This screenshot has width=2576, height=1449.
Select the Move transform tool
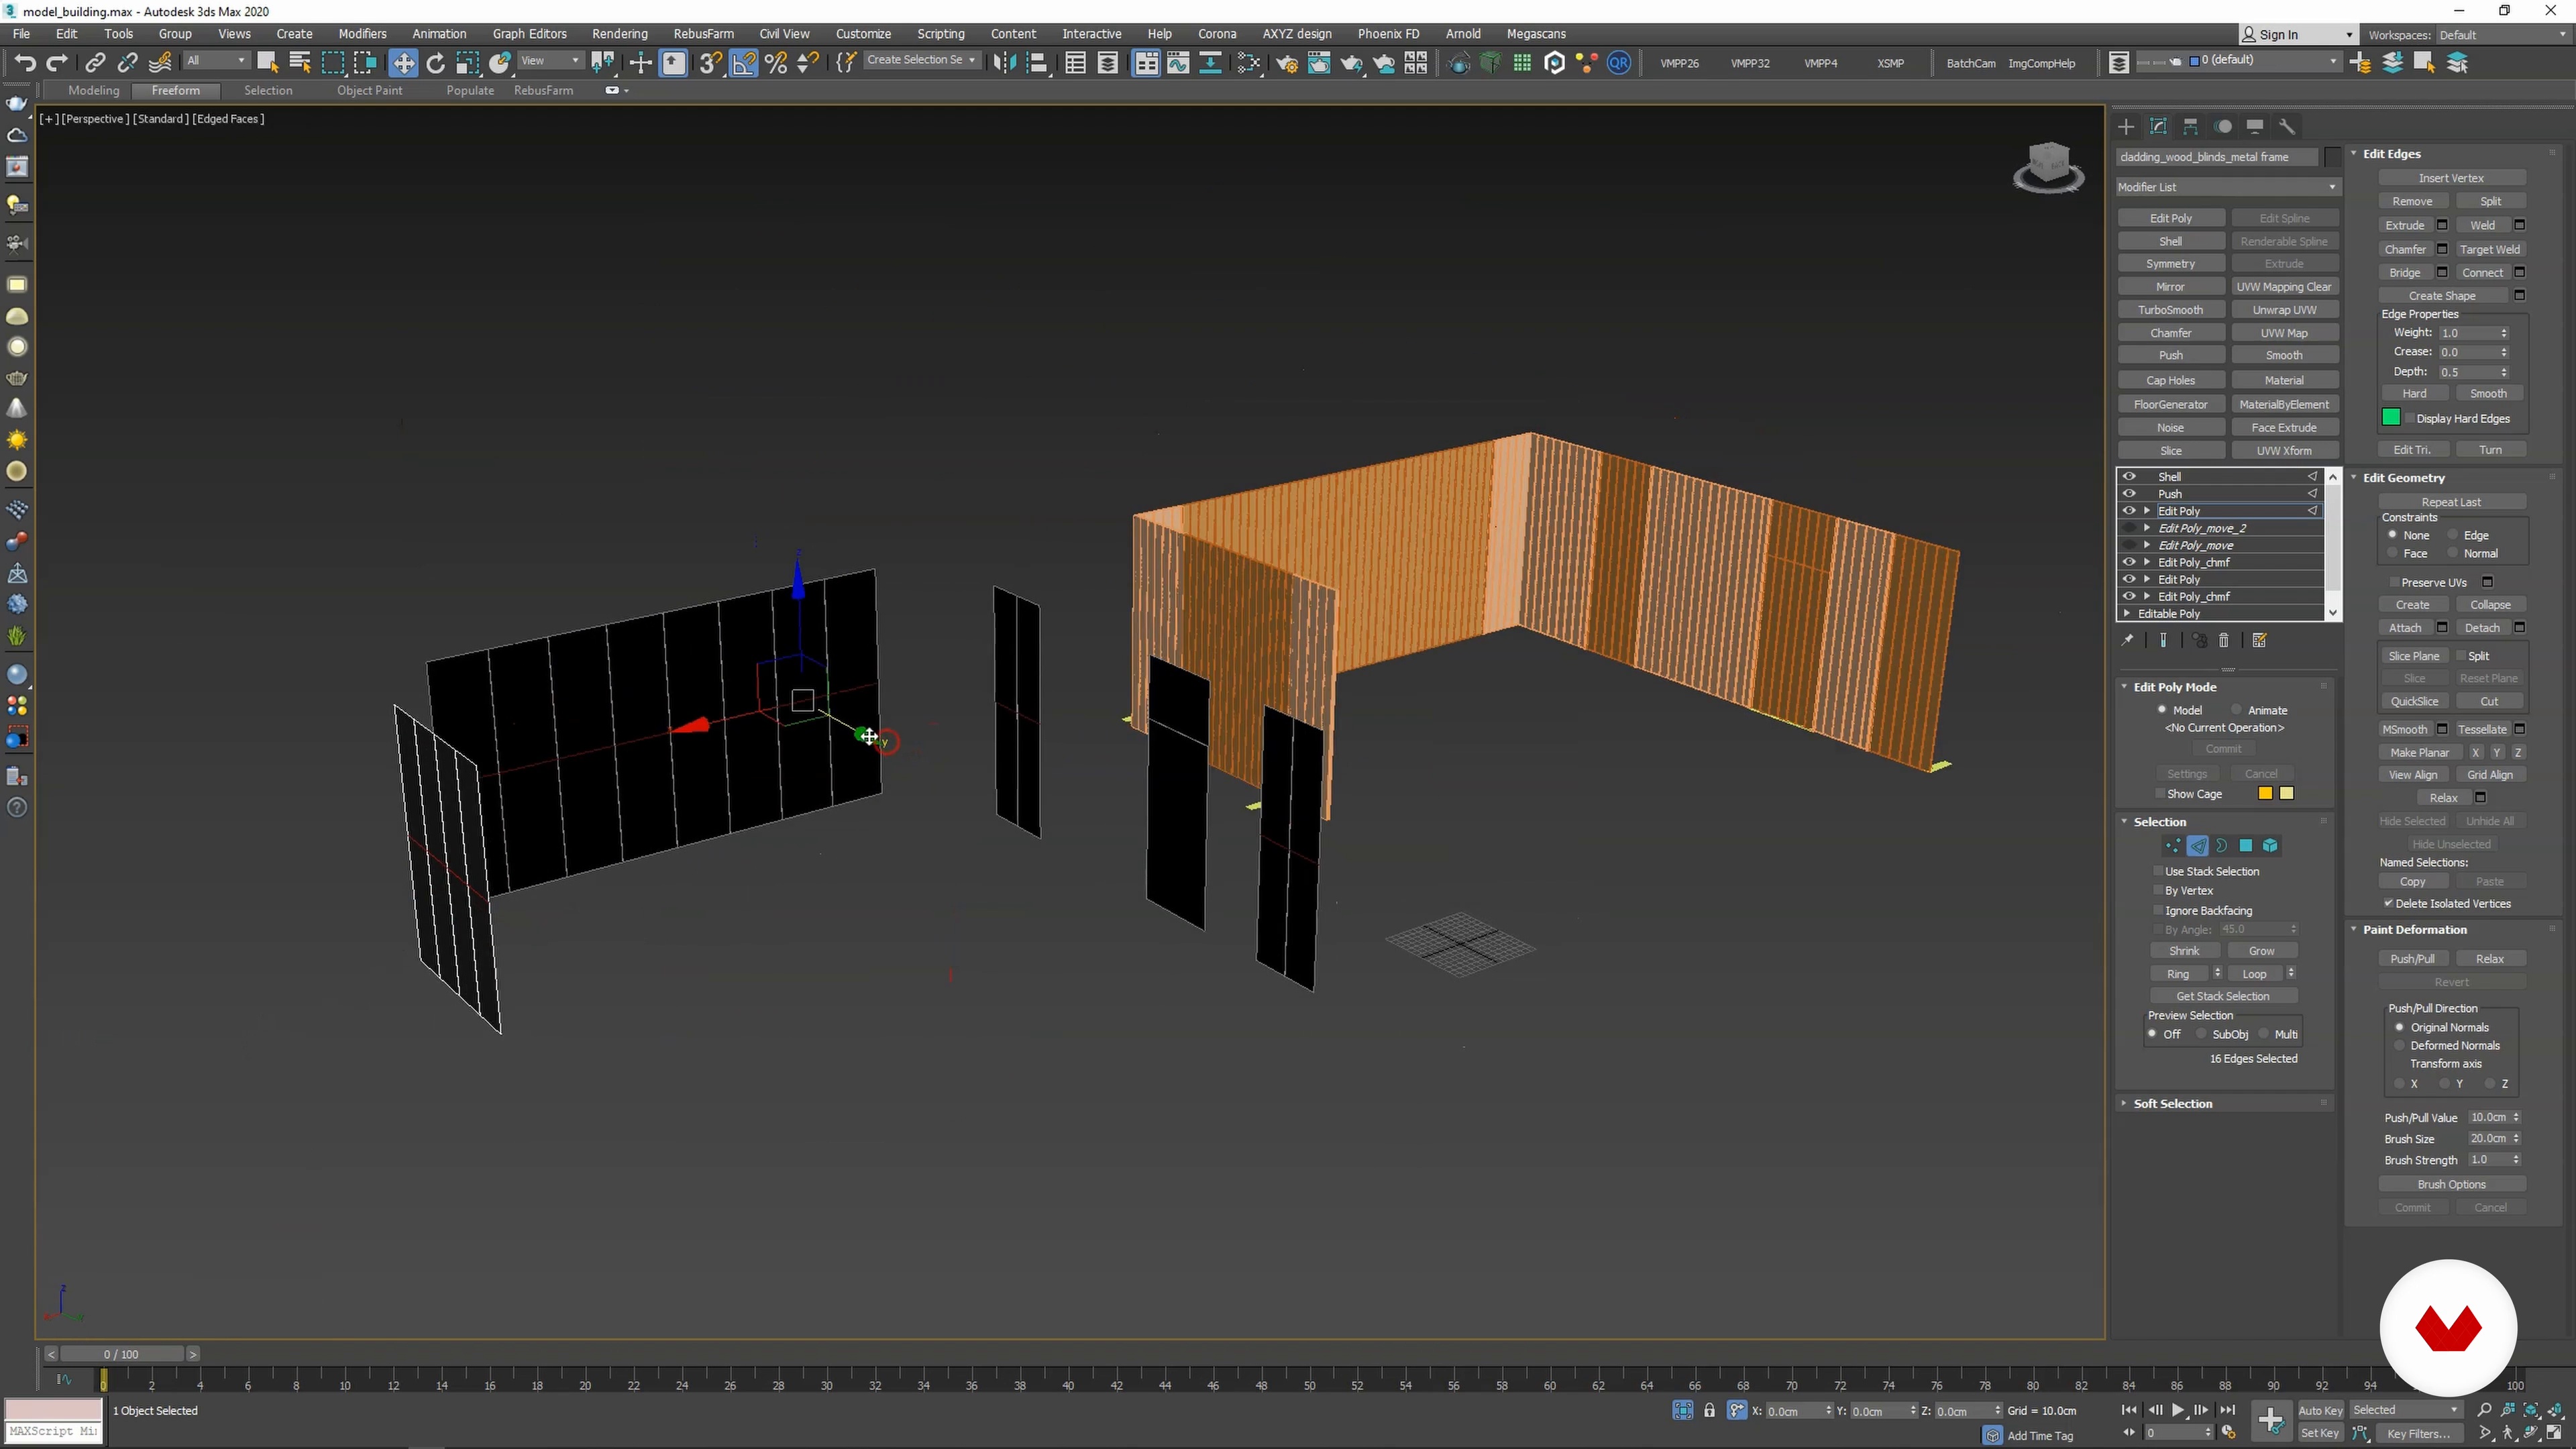(x=403, y=63)
